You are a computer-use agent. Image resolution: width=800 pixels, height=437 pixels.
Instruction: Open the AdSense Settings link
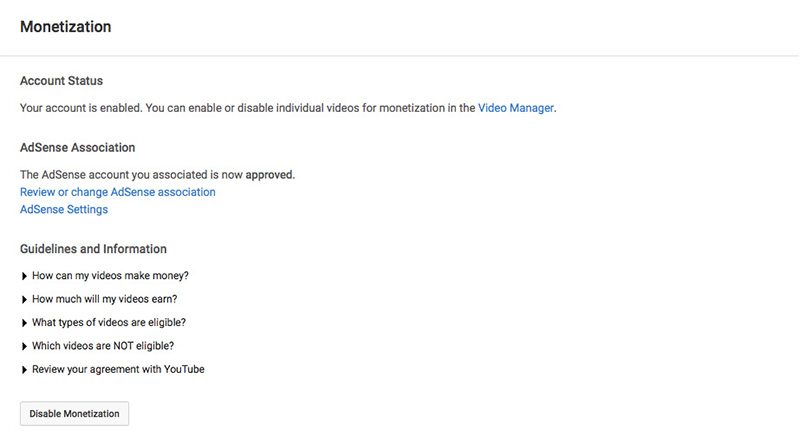[x=64, y=209]
